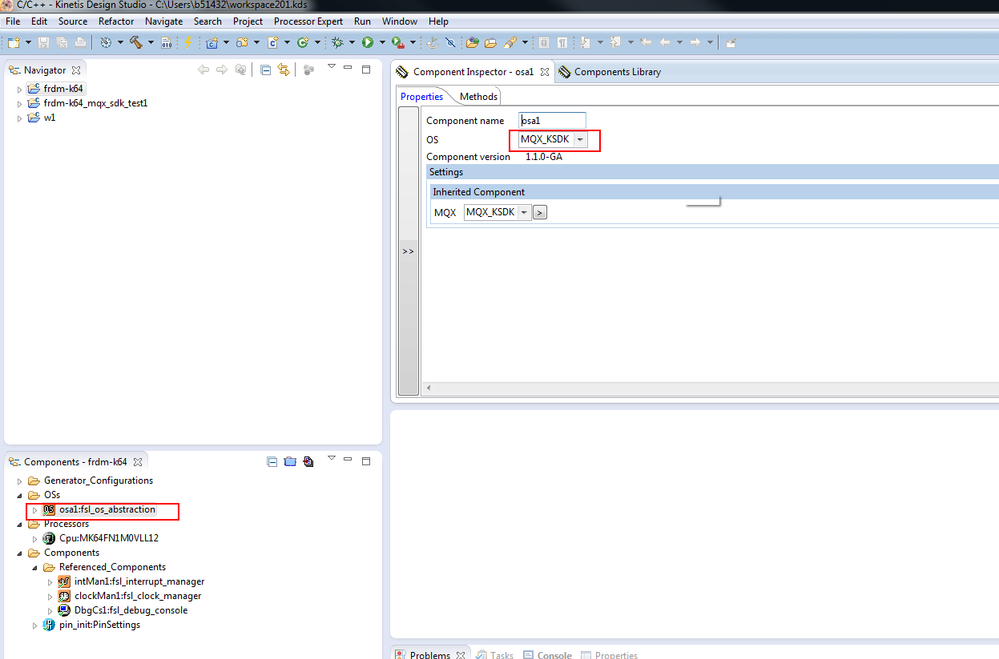999x659 pixels.
Task: Expand the frdm-k64_mqx_sdk_test1 project
Action: click(x=19, y=104)
